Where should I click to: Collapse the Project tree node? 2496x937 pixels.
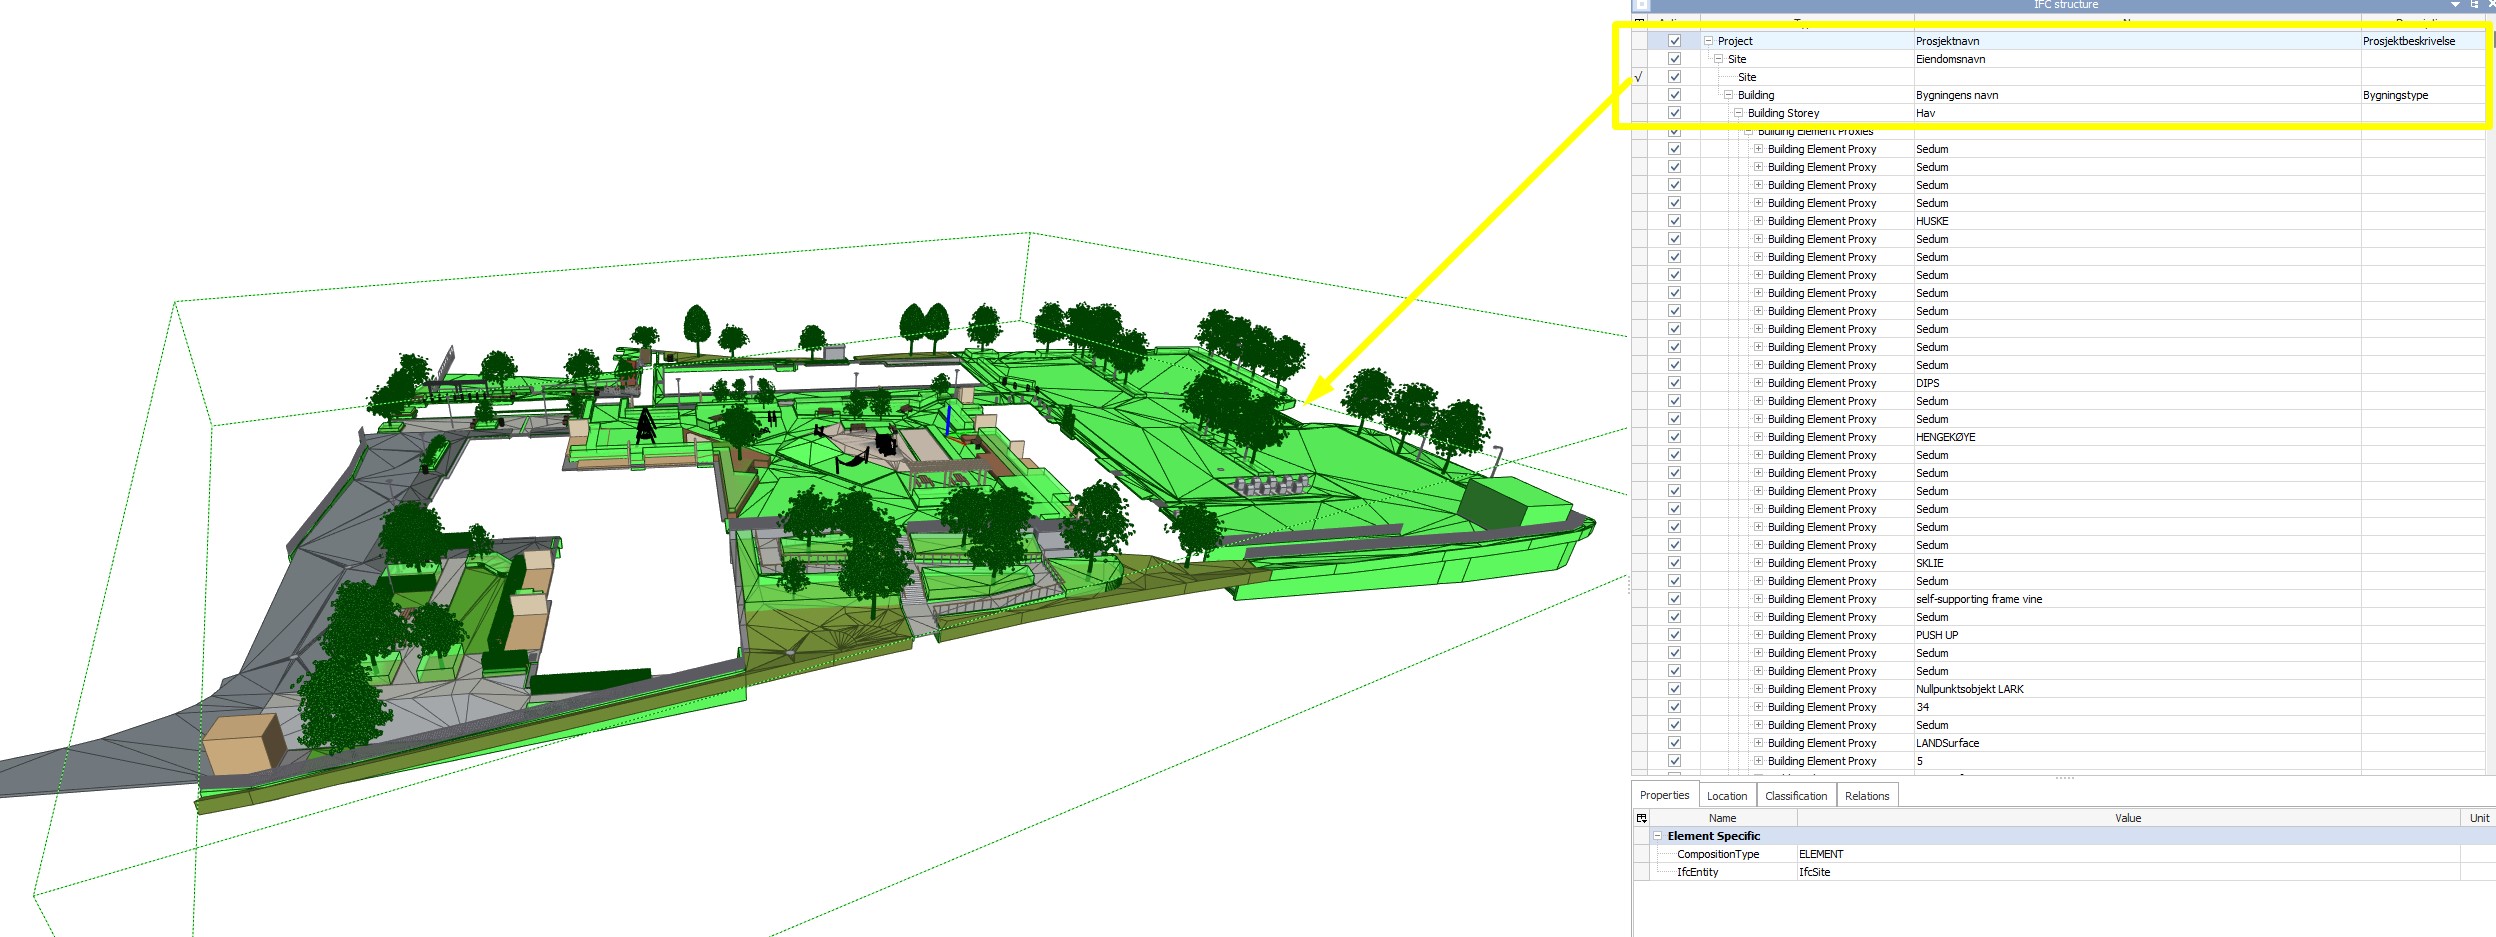point(1709,41)
